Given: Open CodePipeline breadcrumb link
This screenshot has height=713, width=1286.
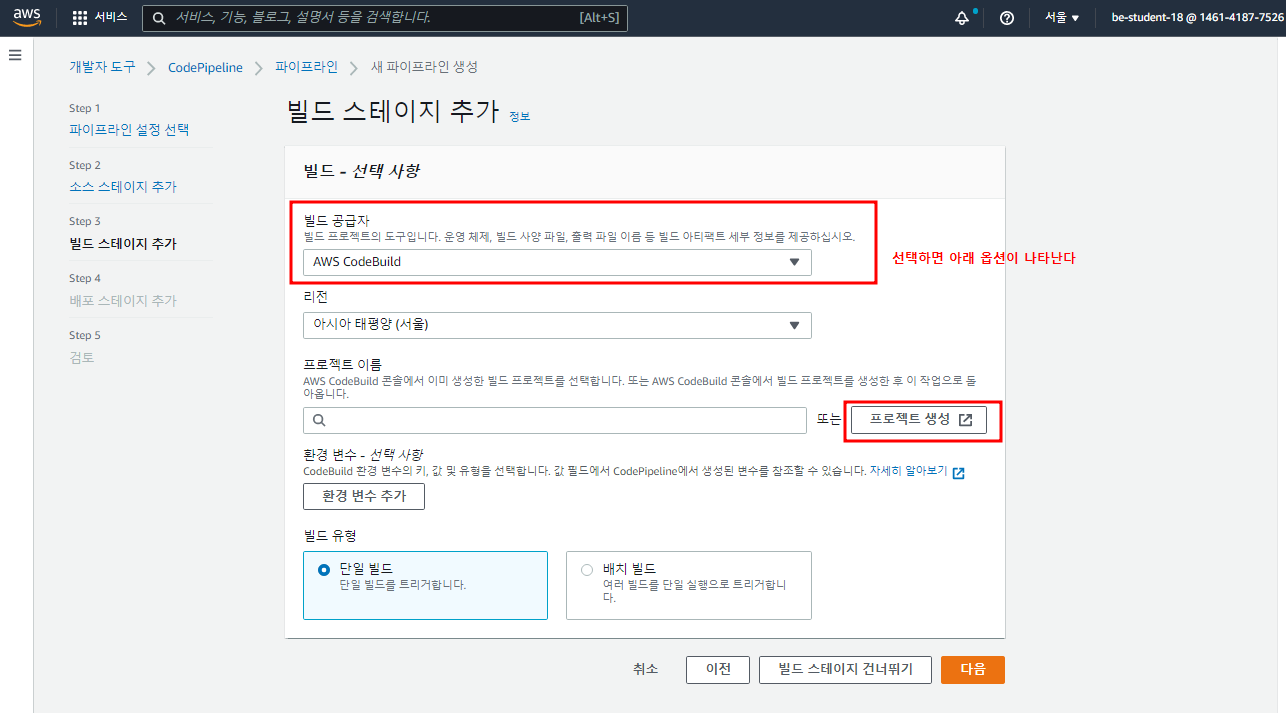Looking at the screenshot, I should pyautogui.click(x=205, y=67).
